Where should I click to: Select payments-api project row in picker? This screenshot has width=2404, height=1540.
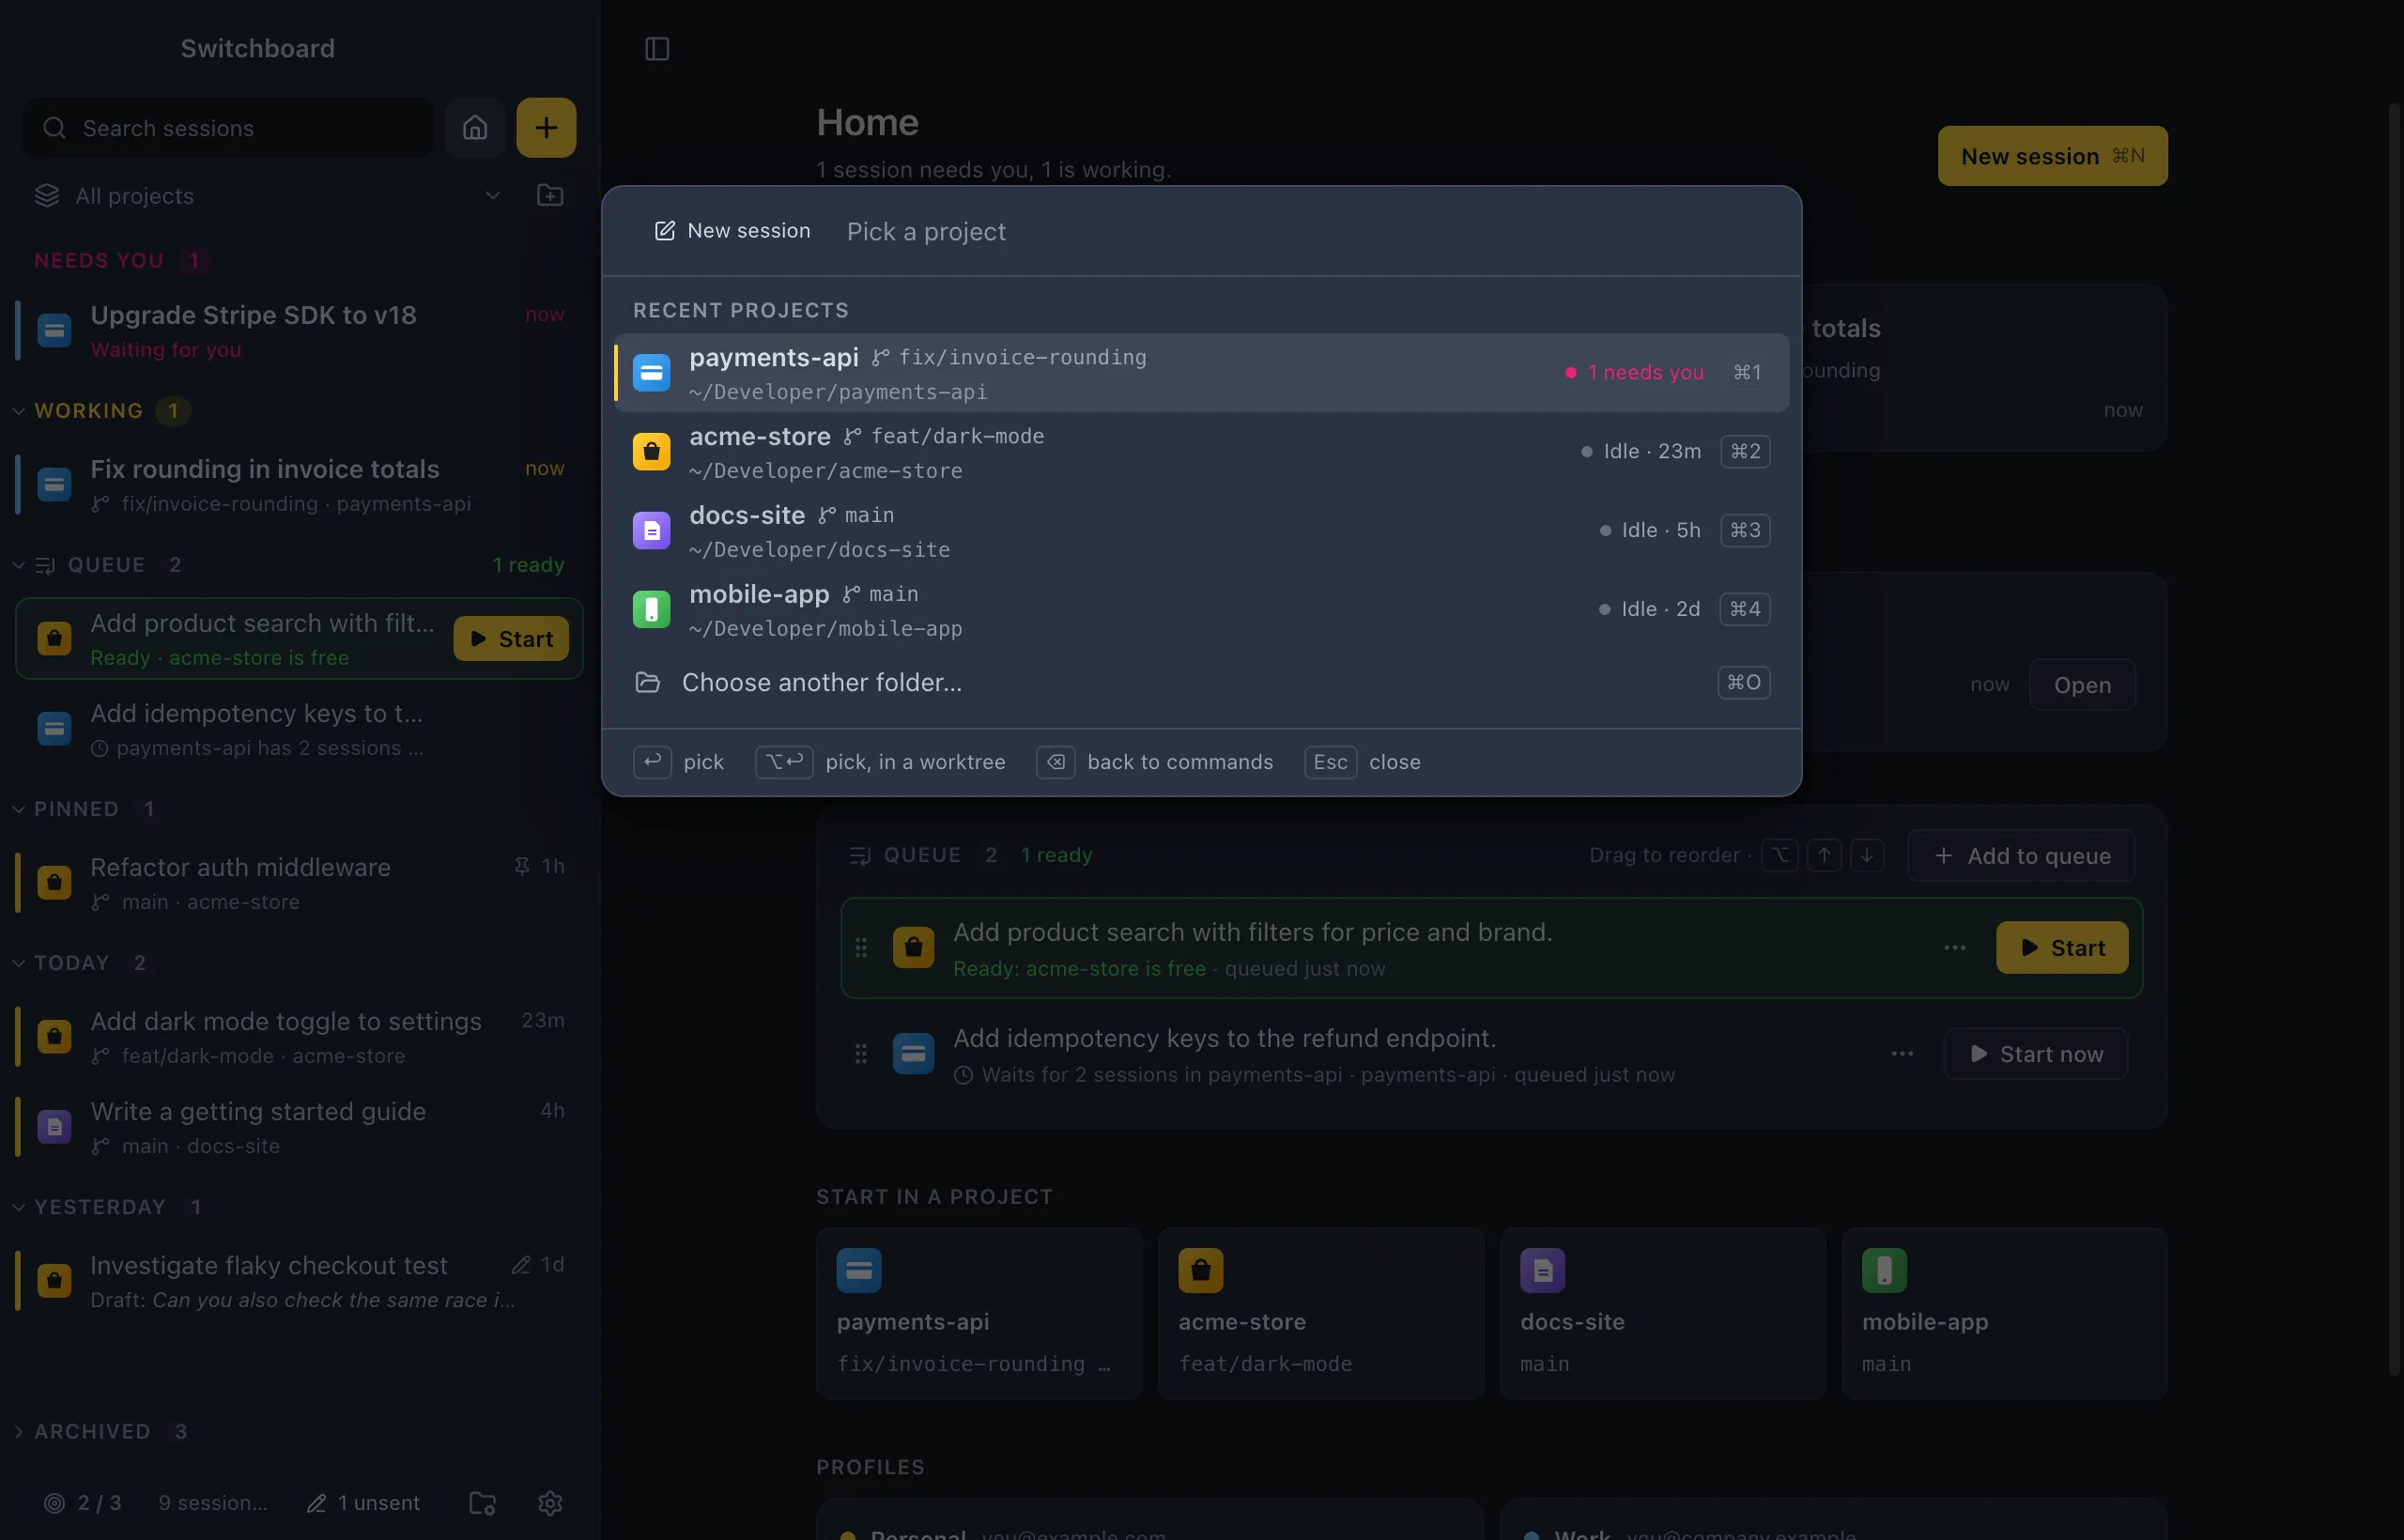tap(1201, 372)
